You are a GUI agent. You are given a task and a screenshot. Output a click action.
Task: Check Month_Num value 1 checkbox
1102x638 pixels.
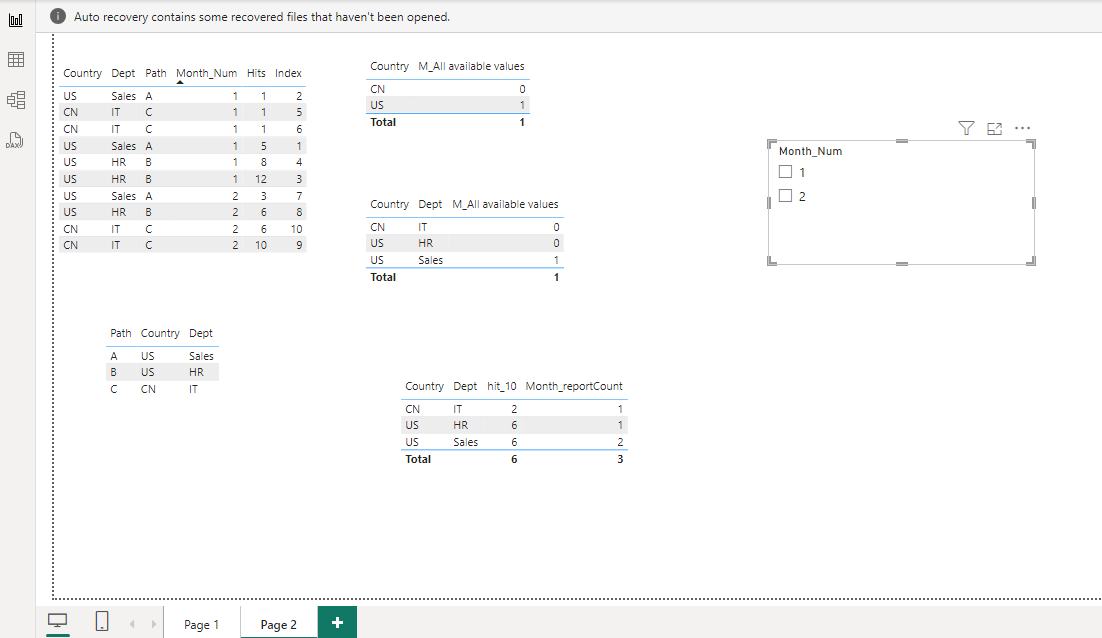pos(786,171)
